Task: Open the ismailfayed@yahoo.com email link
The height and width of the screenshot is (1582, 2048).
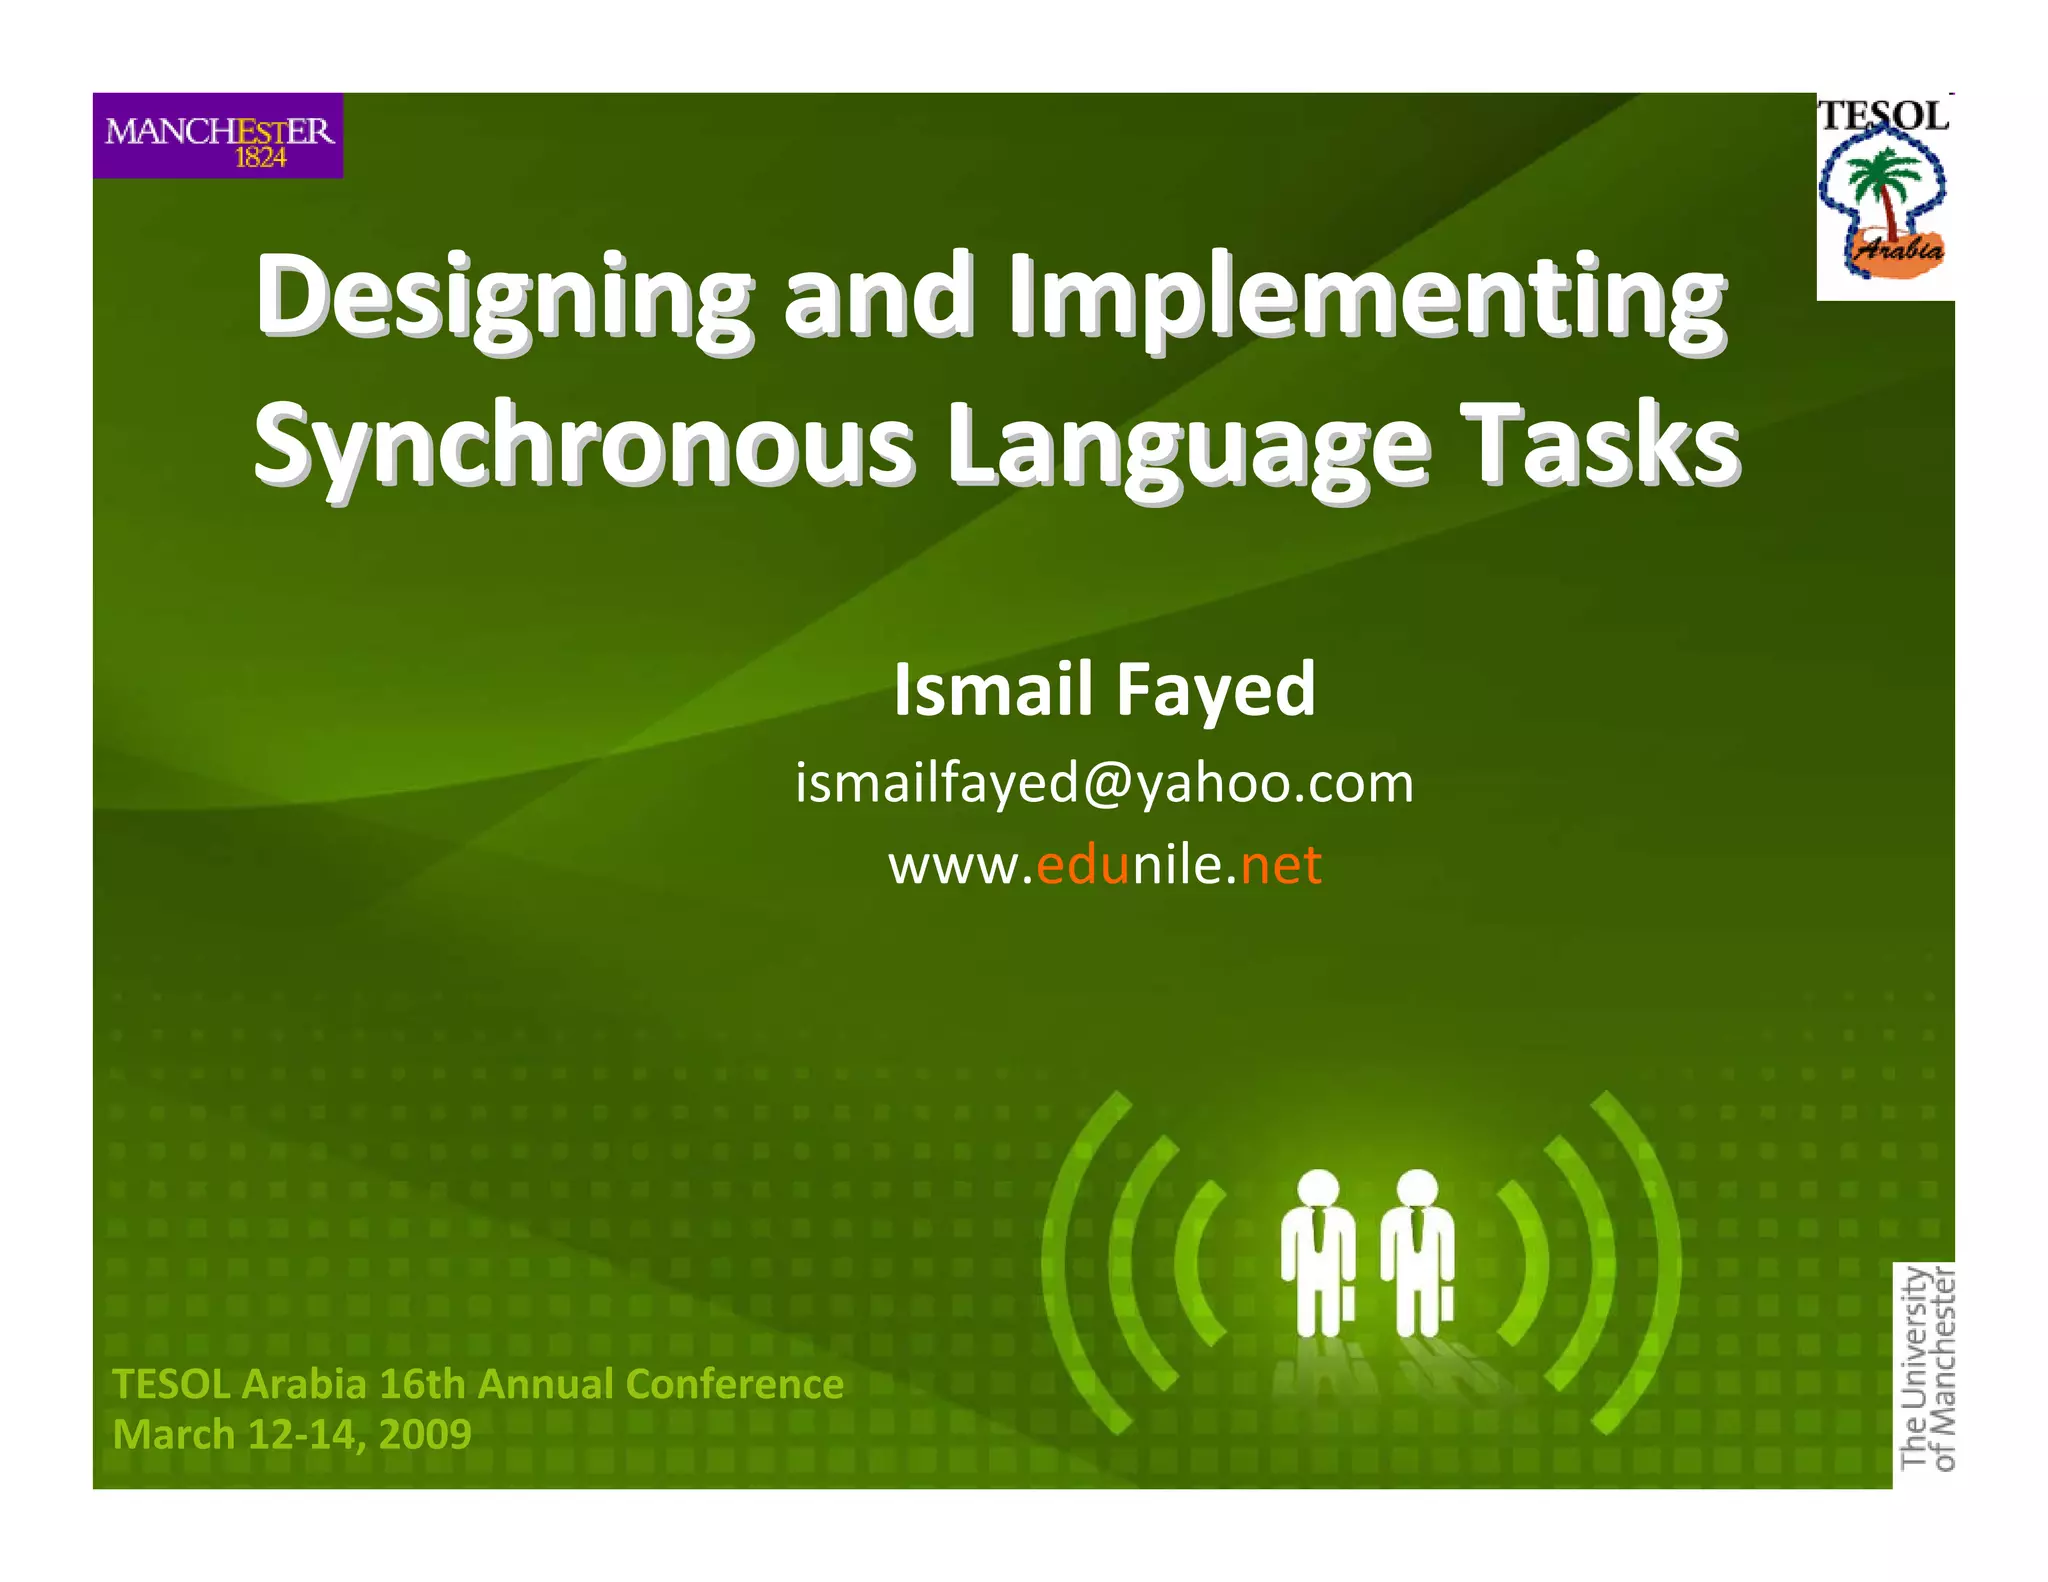Action: 1104,782
